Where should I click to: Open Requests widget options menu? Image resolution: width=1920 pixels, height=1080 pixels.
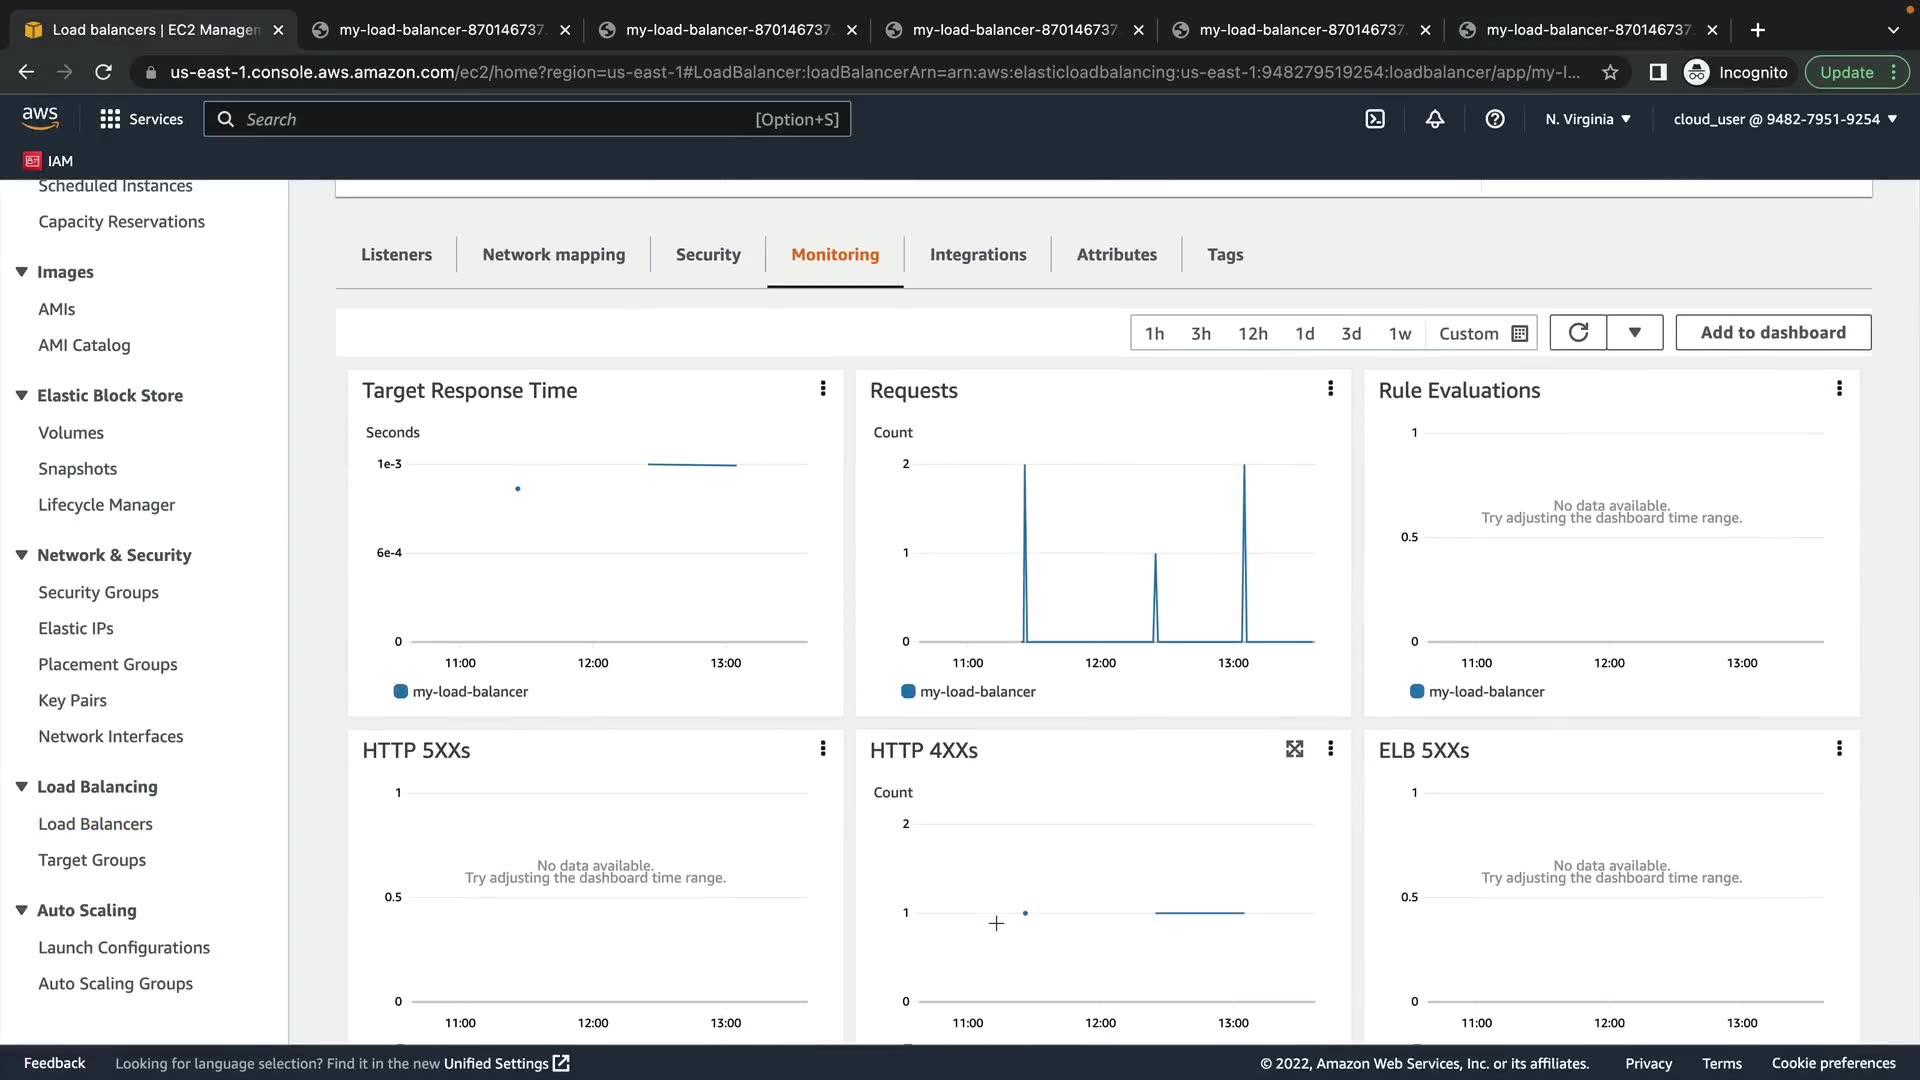pyautogui.click(x=1330, y=389)
